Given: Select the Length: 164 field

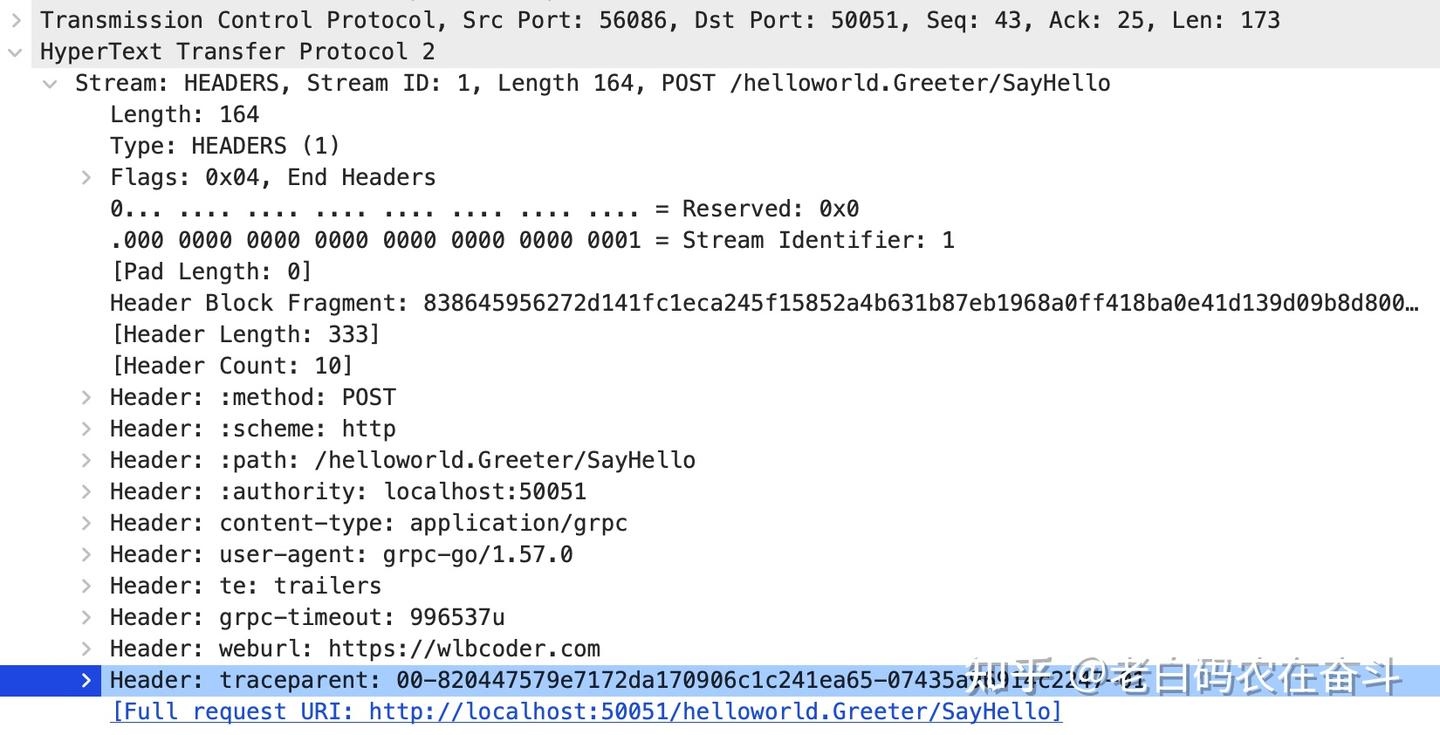Looking at the screenshot, I should pos(184,115).
